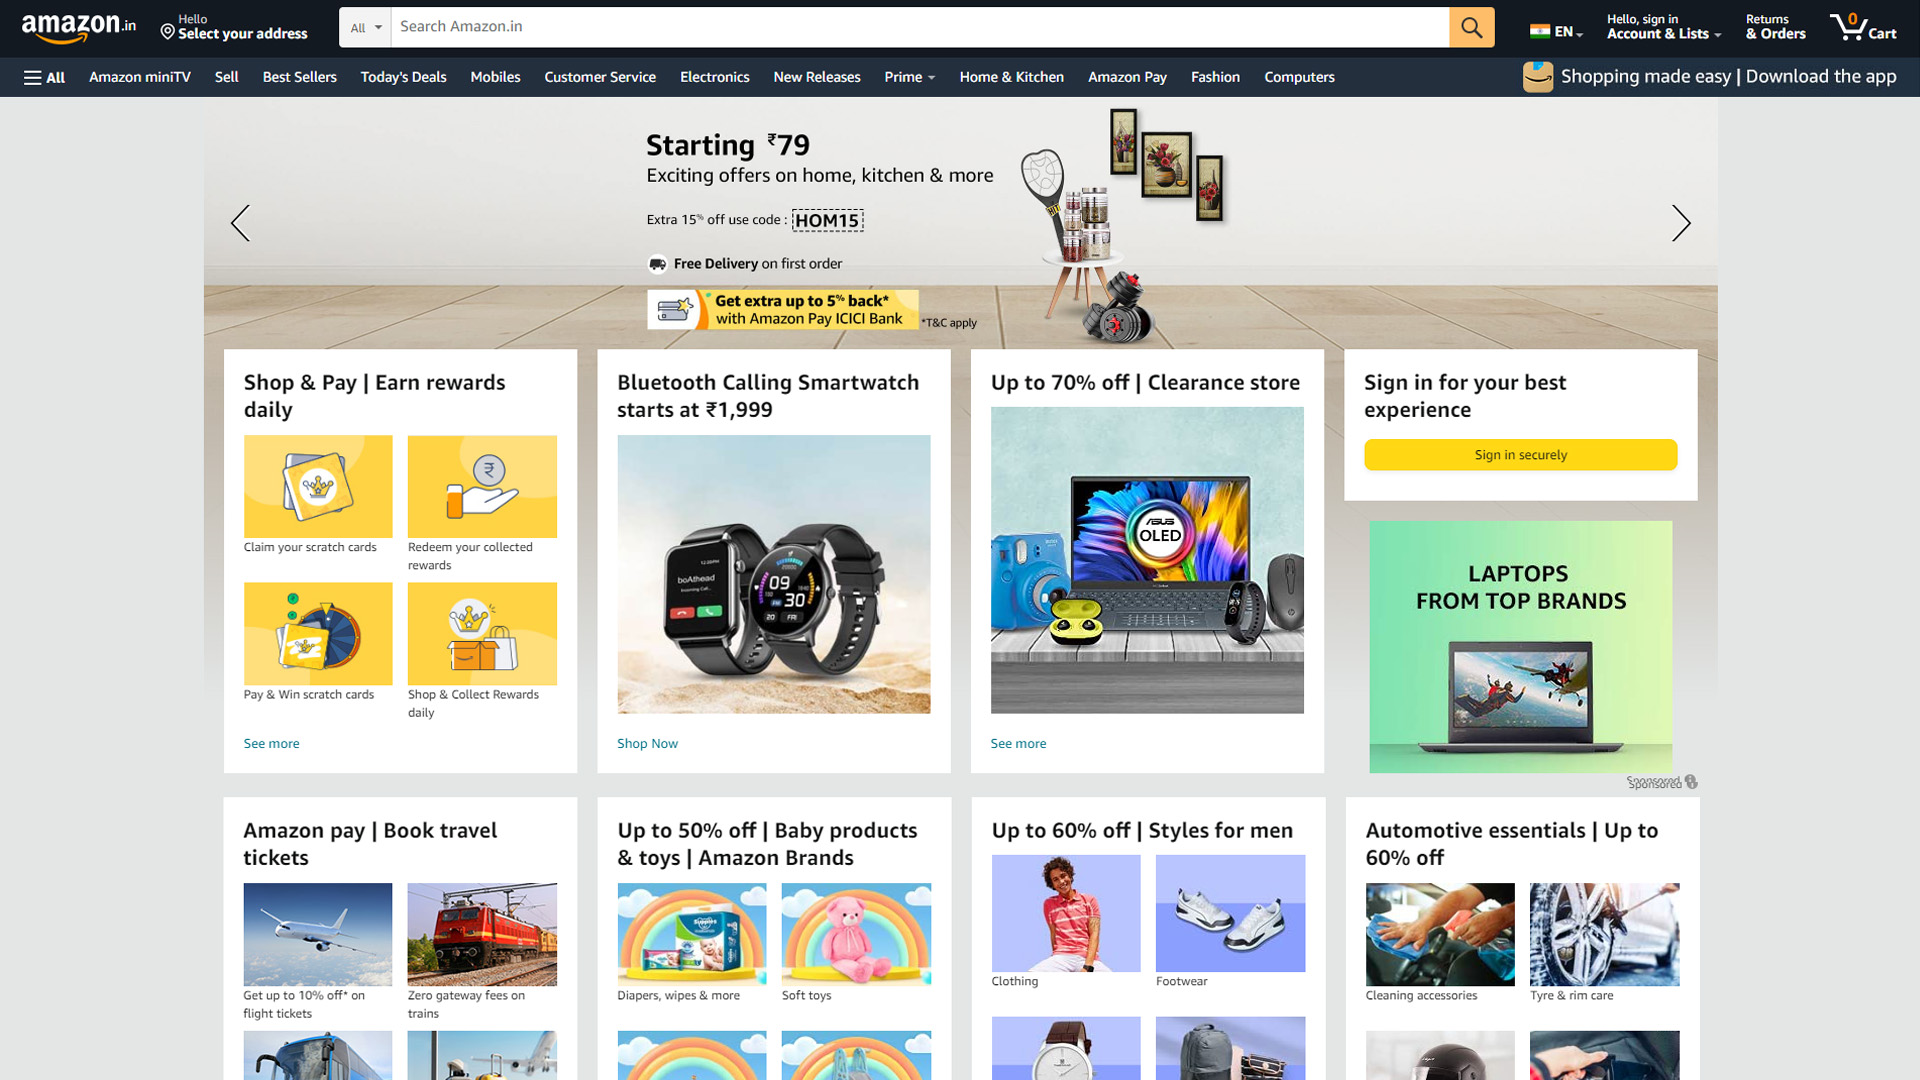
Task: Select Pay & Win scratch cards
Action: click(317, 634)
